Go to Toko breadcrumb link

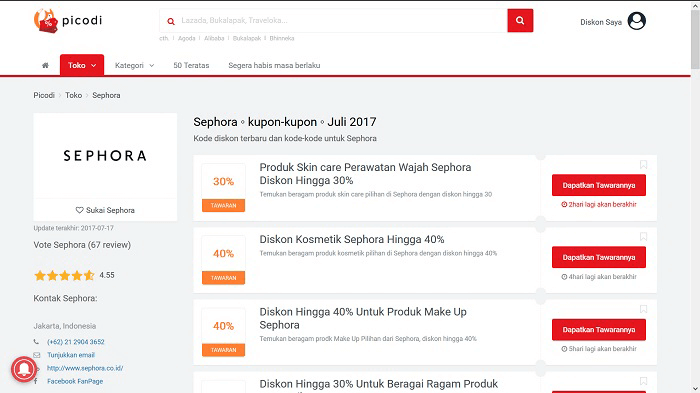[74, 95]
